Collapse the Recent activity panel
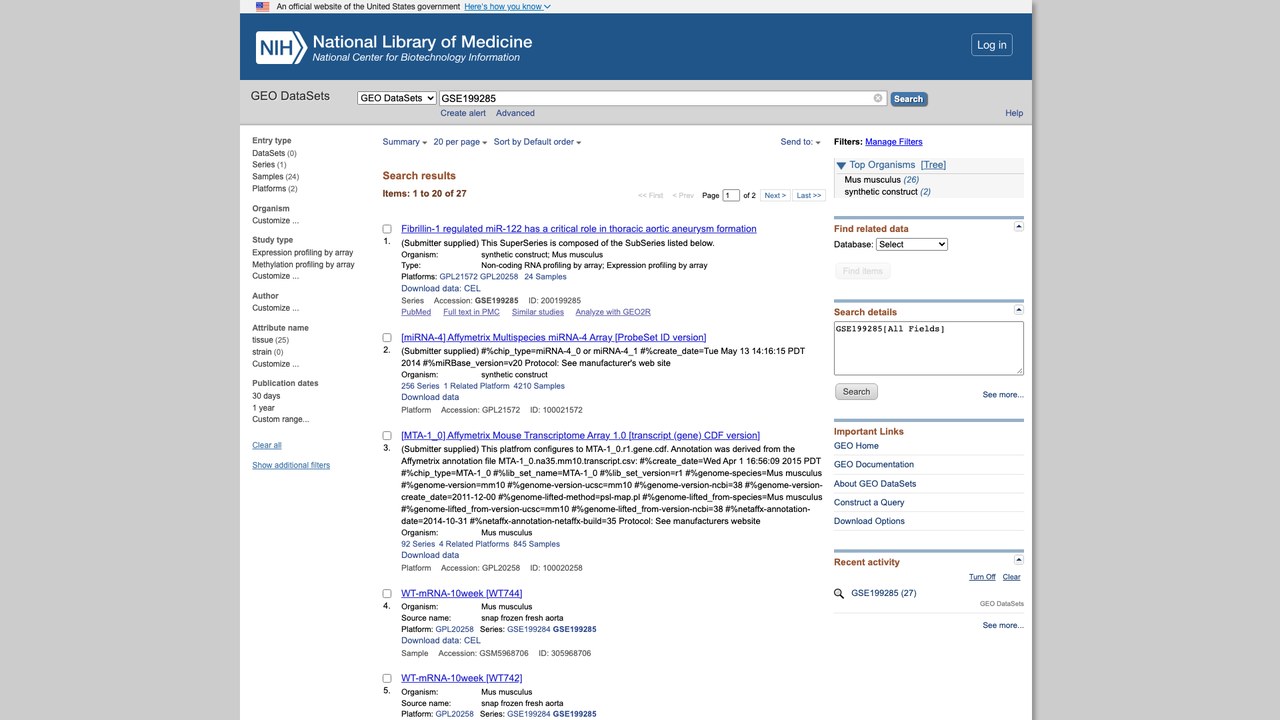This screenshot has height=720, width=1280. 1019,560
